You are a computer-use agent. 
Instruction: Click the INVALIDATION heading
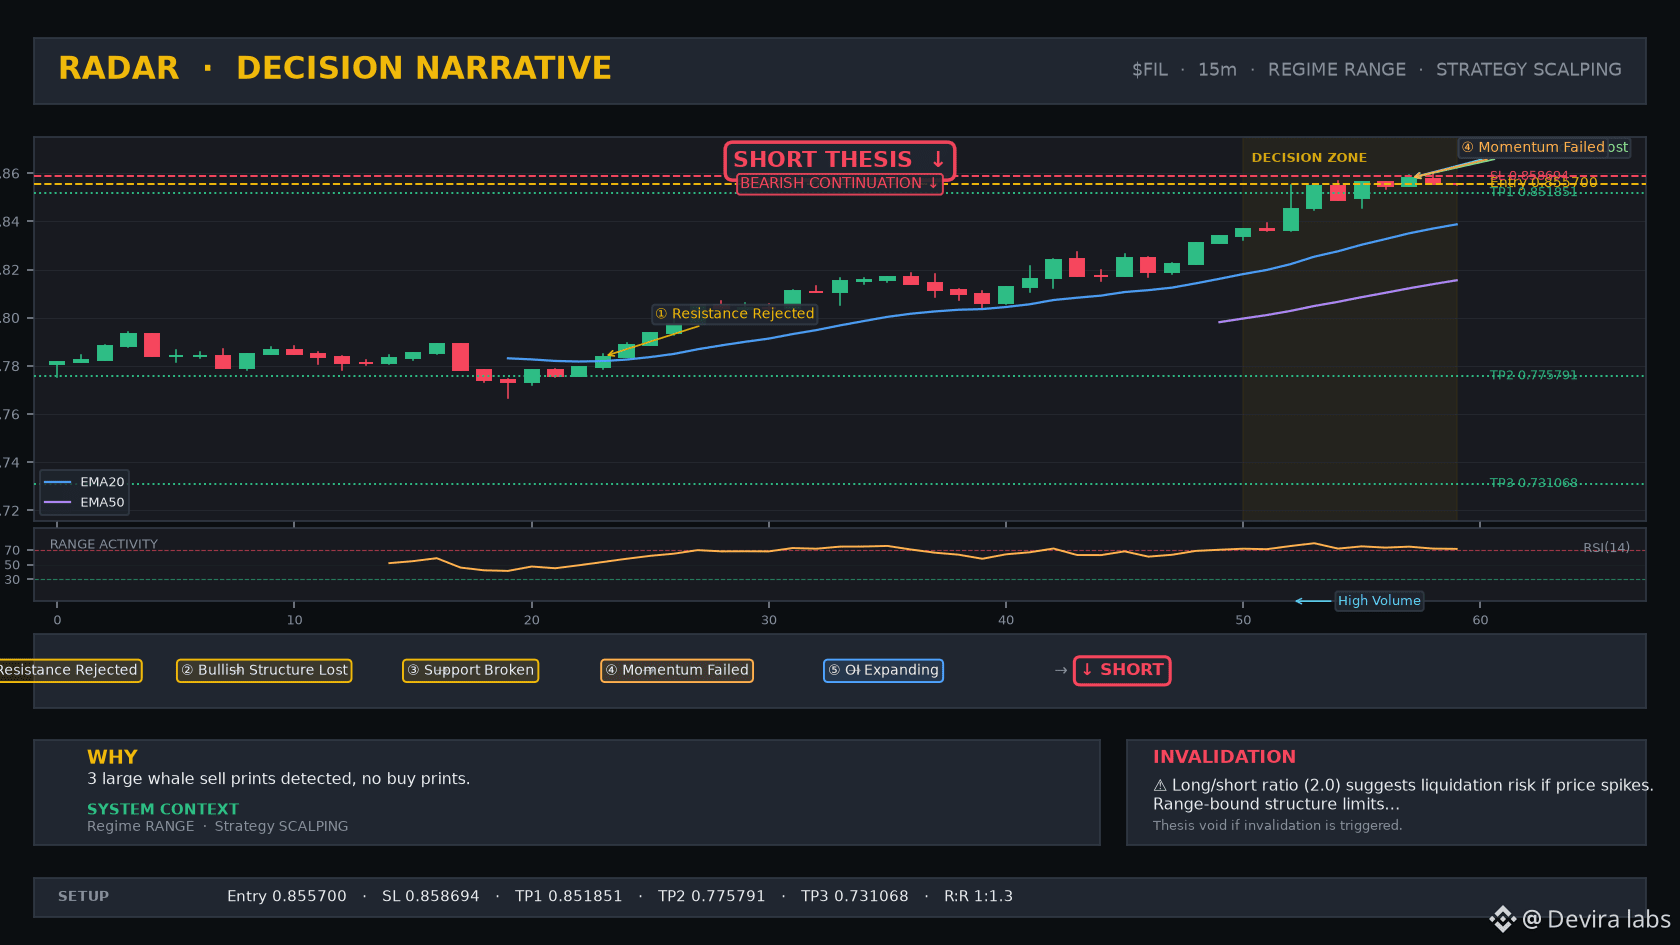tap(1224, 757)
